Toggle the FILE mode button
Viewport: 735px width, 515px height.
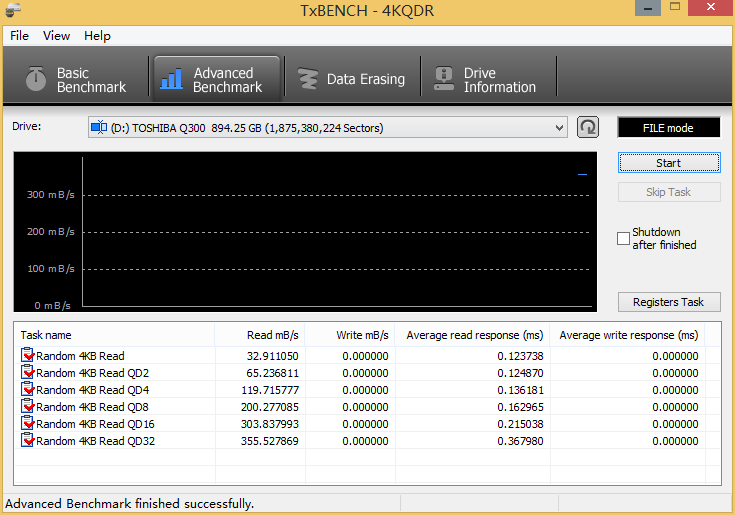pos(668,127)
